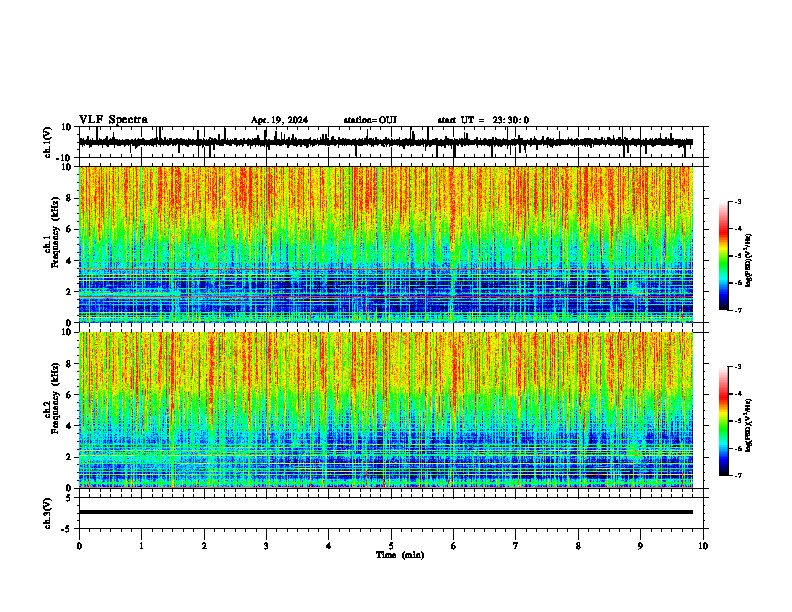Click time axis tick label '6'

click(454, 546)
